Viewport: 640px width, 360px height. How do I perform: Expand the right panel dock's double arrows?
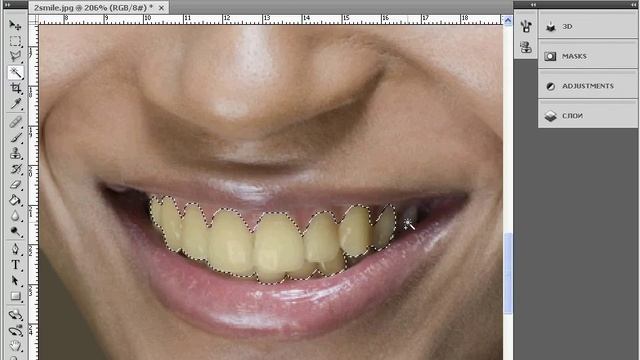pyautogui.click(x=633, y=4)
